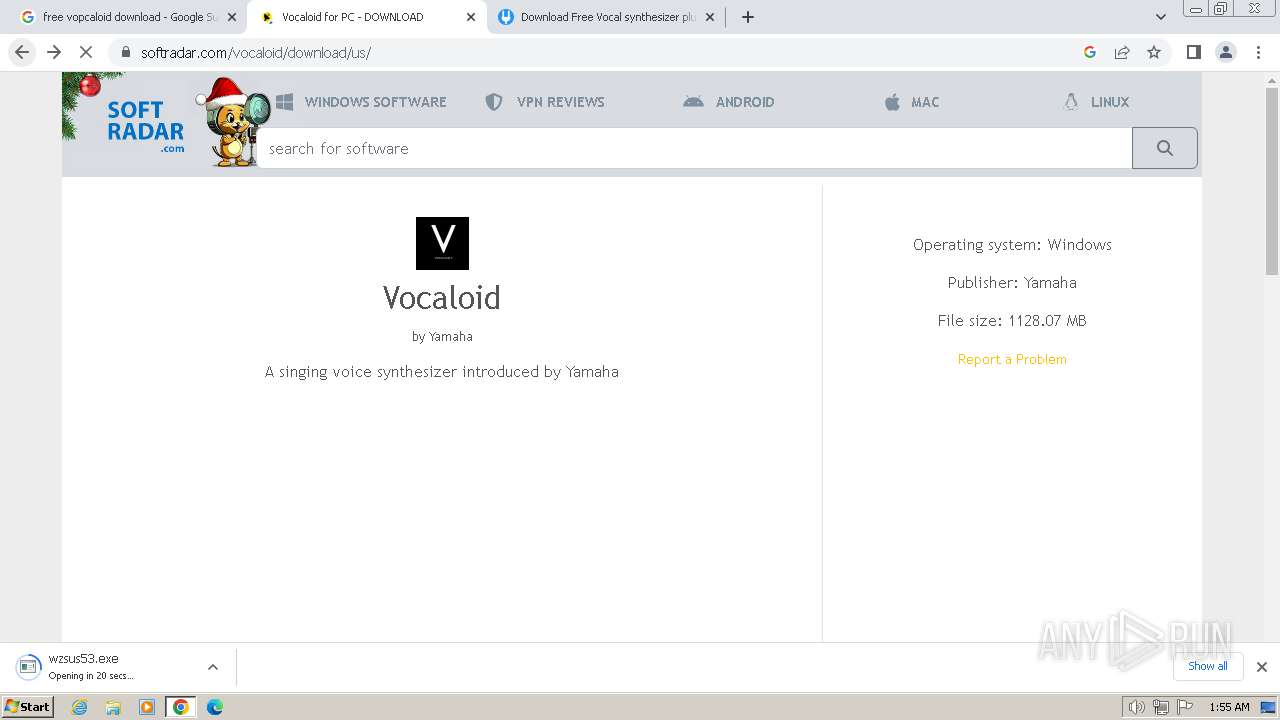Toggle browser side panel
Viewport: 1280px width, 720px height.
[x=1193, y=52]
